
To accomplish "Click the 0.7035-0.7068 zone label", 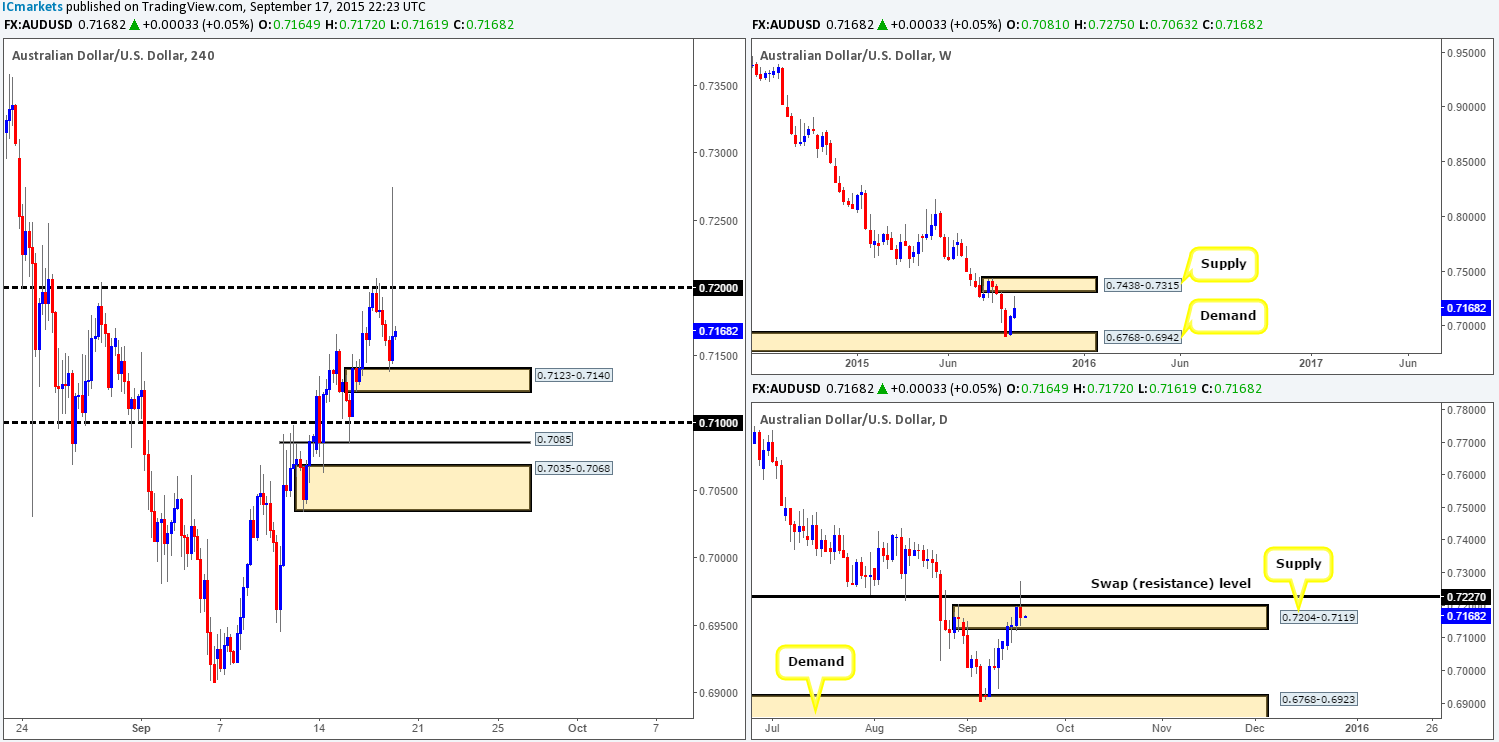I will coord(572,469).
